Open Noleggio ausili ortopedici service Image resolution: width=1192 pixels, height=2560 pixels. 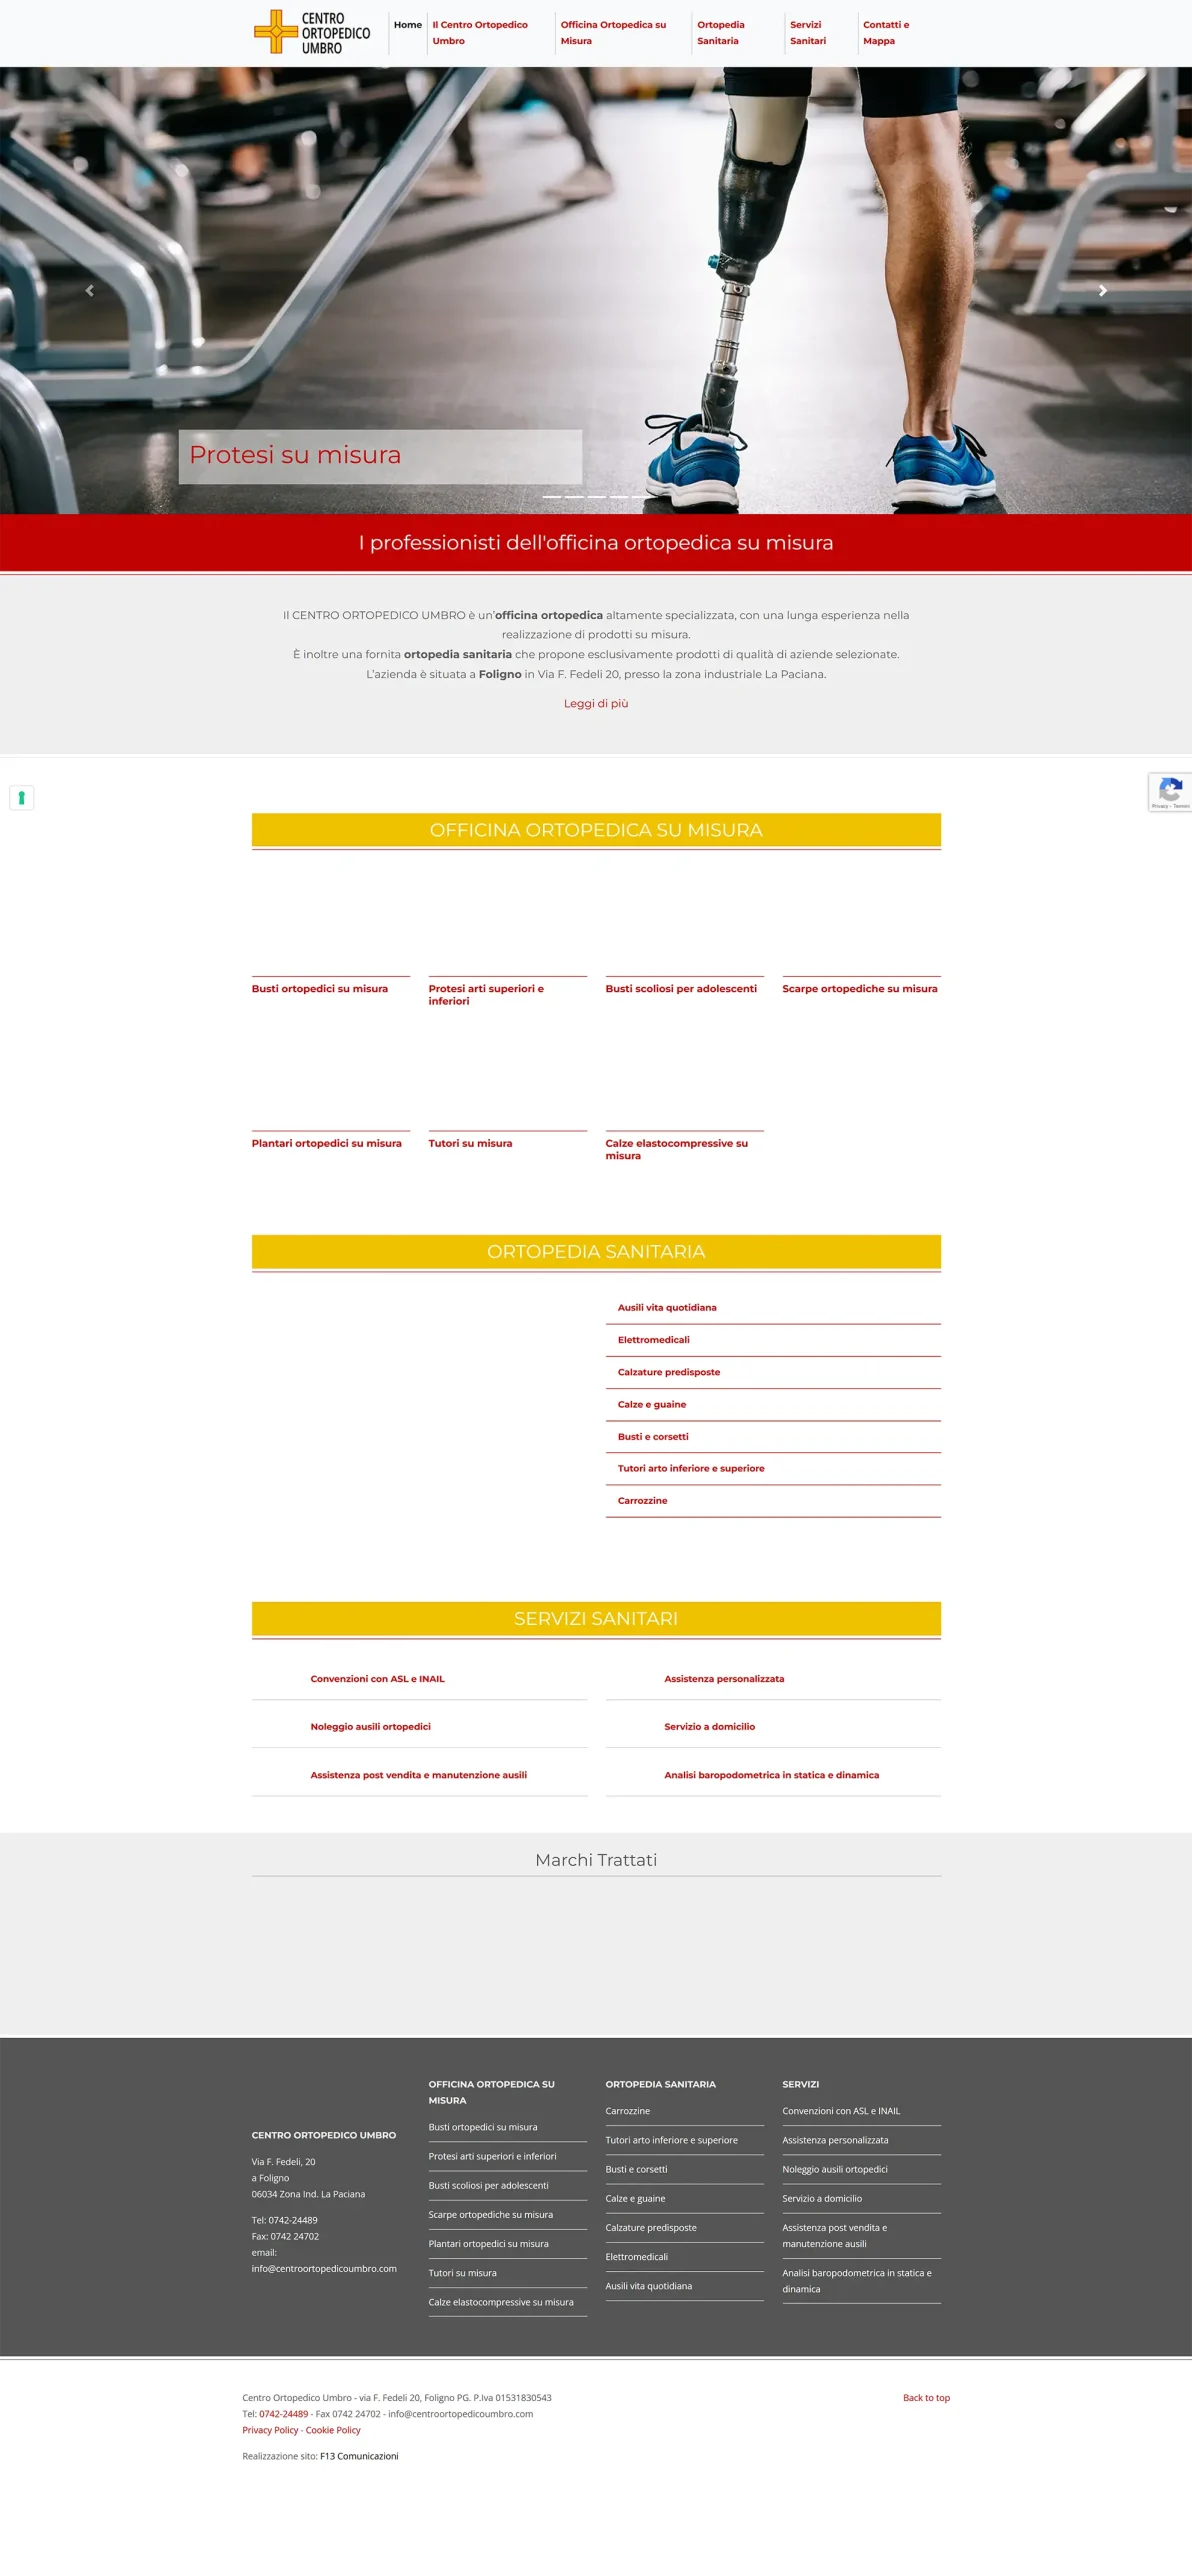tap(370, 1726)
